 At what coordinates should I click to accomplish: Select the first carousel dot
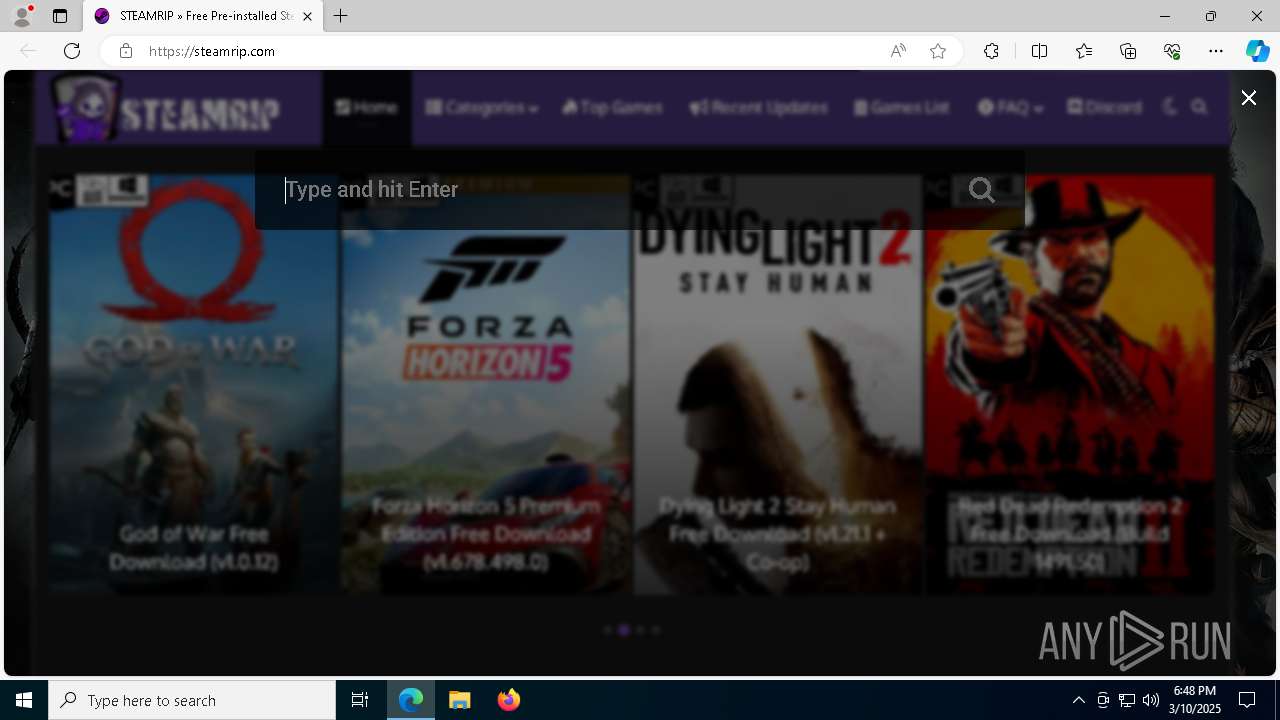607,630
